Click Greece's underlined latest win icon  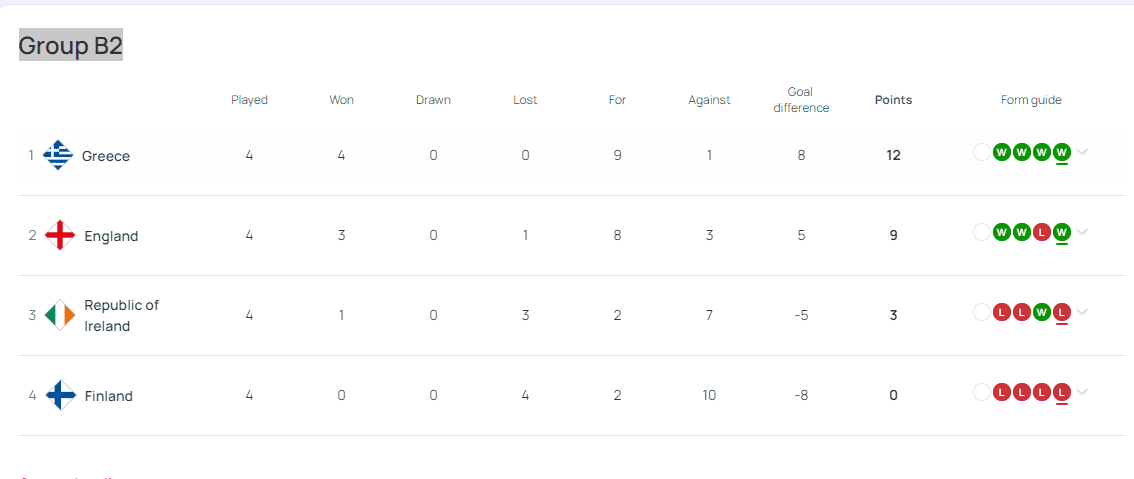tap(1062, 152)
